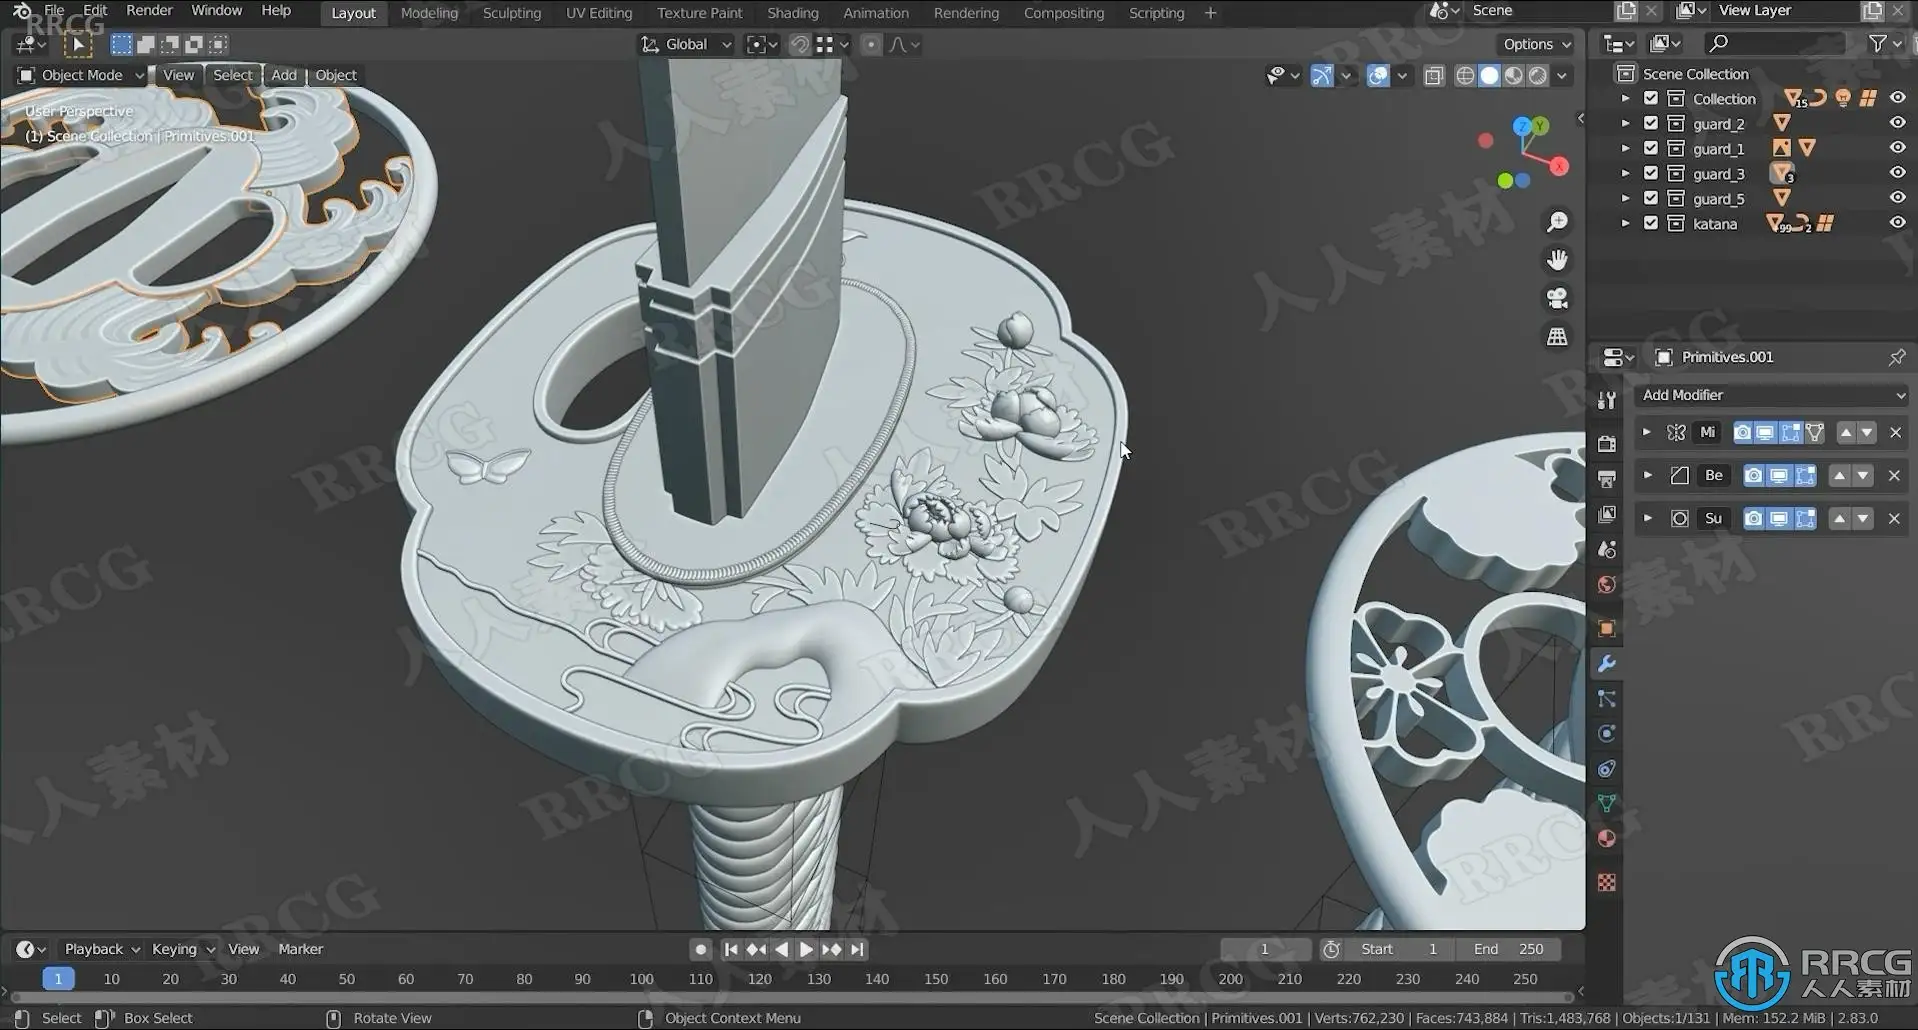Select solid viewport shading
This screenshot has width=1918, height=1030.
click(1490, 75)
